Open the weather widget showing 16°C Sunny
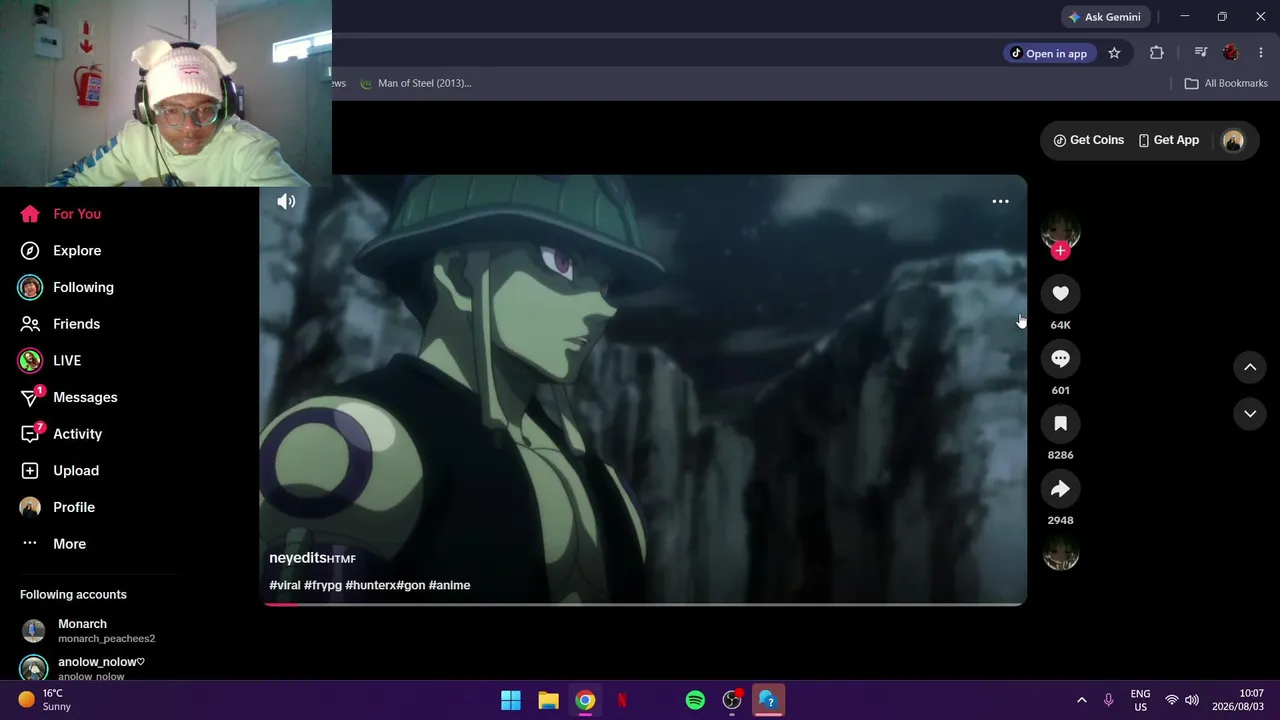The width and height of the screenshot is (1280, 720). [44, 700]
